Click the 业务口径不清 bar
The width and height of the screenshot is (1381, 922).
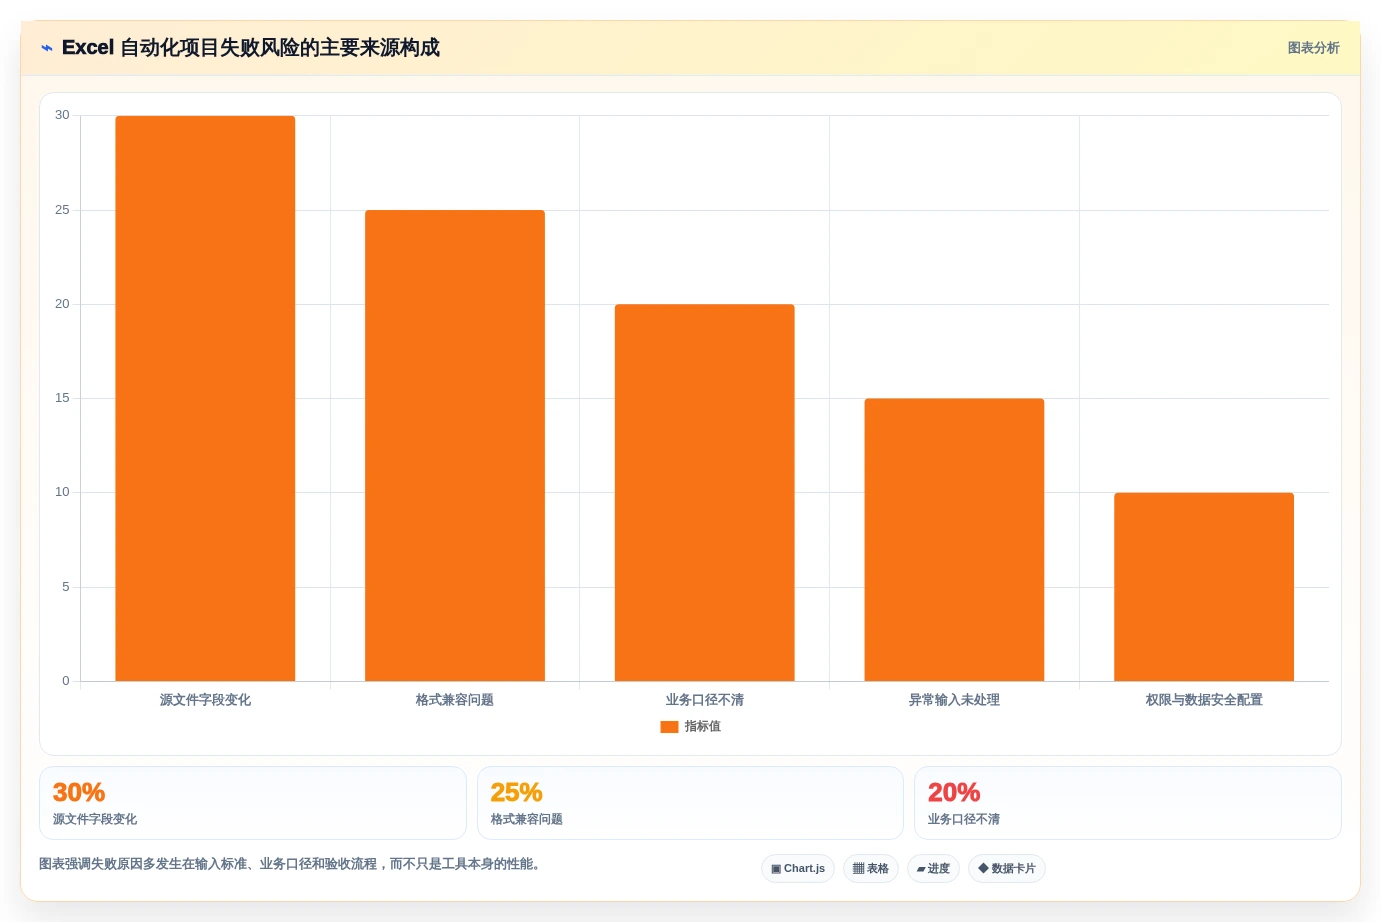705,492
